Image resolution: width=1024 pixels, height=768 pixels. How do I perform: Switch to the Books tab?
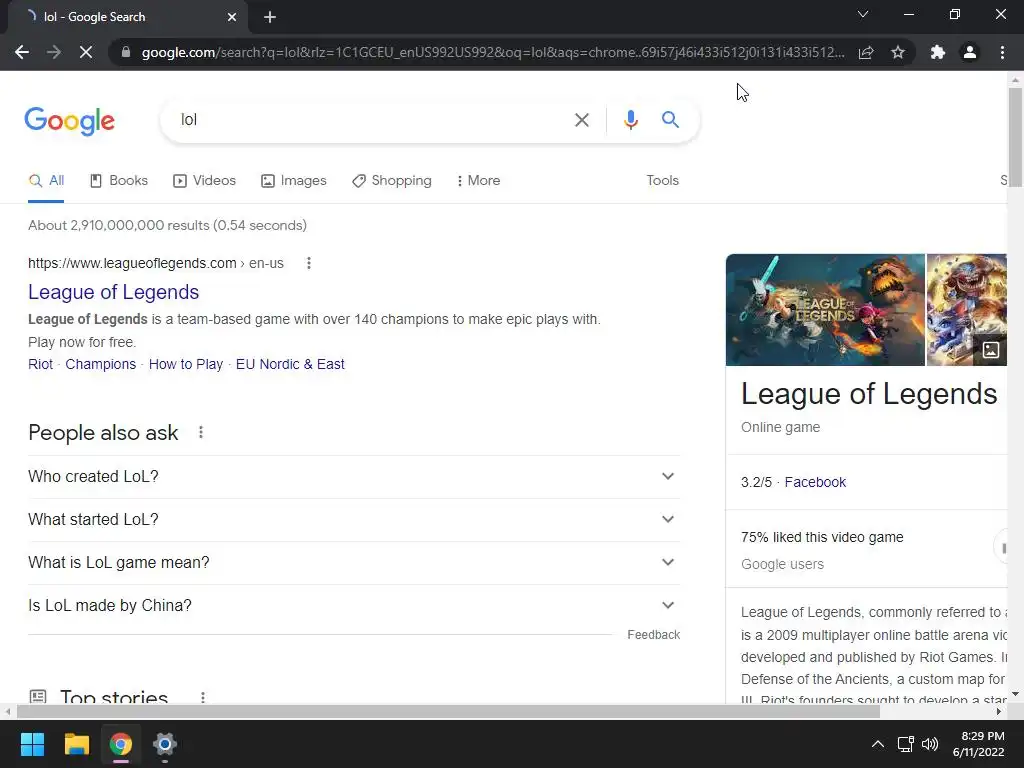[x=119, y=180]
